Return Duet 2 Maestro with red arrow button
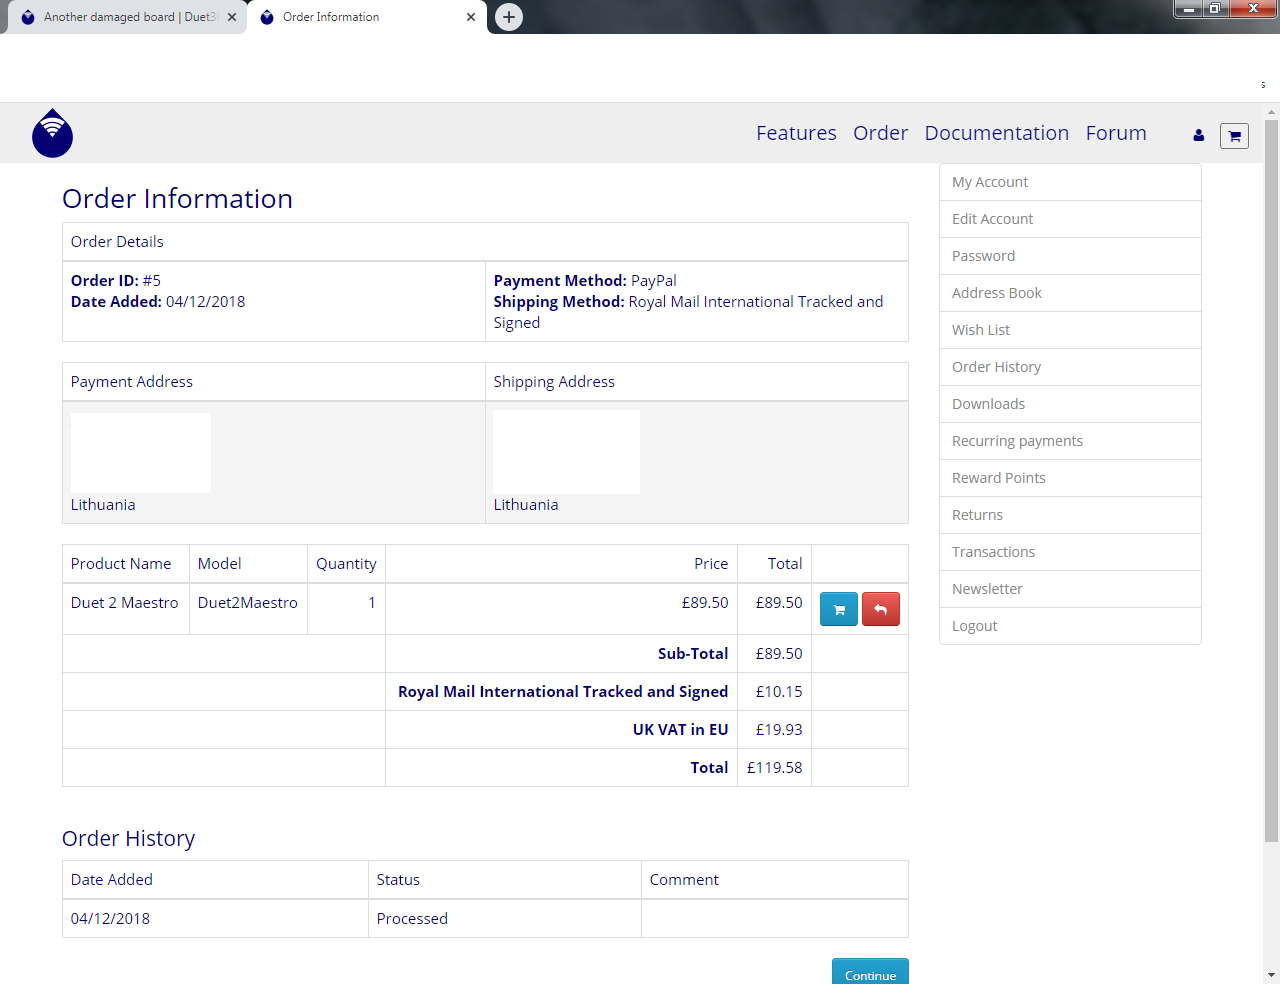 (881, 609)
